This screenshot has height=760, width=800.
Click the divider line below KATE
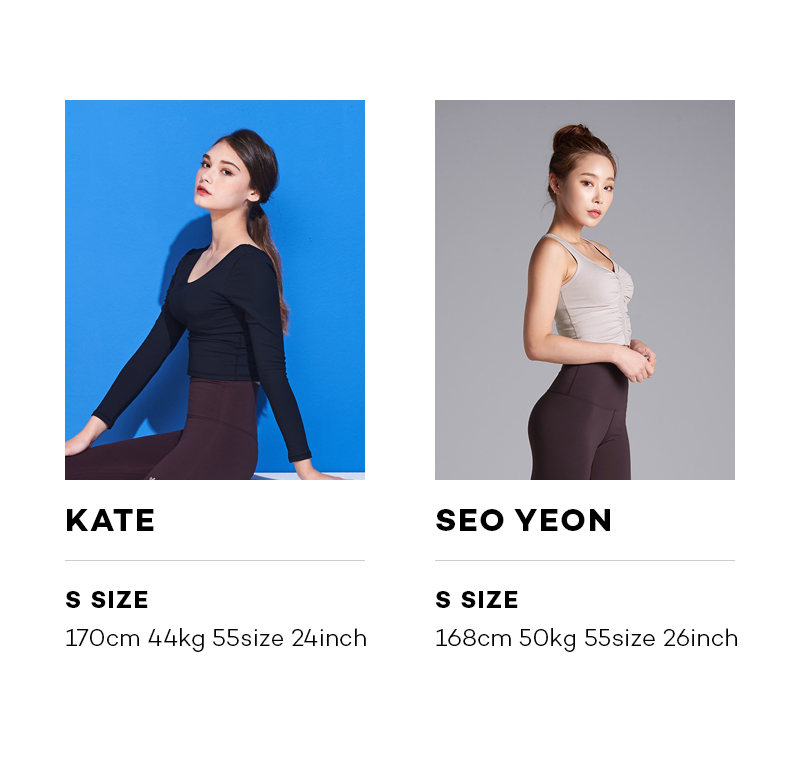pyautogui.click(x=215, y=560)
